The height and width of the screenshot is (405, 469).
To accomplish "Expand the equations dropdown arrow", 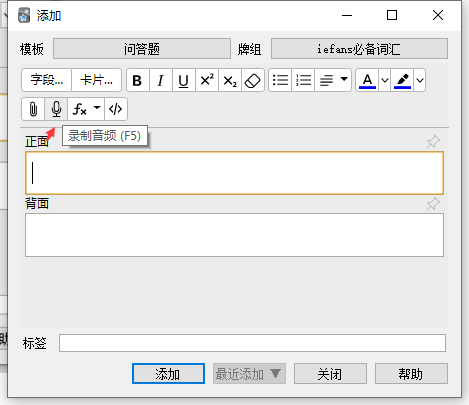I will pyautogui.click(x=97, y=108).
